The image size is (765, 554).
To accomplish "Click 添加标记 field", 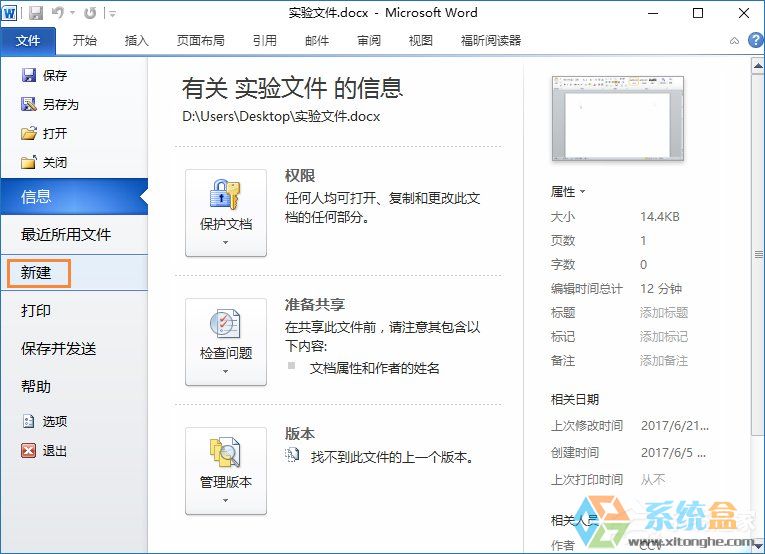I will tap(664, 336).
